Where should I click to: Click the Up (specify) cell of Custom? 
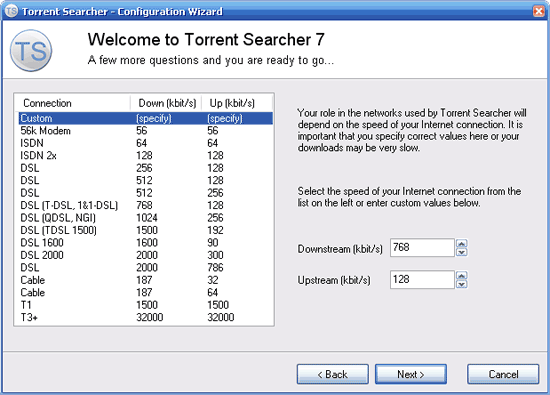tap(225, 118)
